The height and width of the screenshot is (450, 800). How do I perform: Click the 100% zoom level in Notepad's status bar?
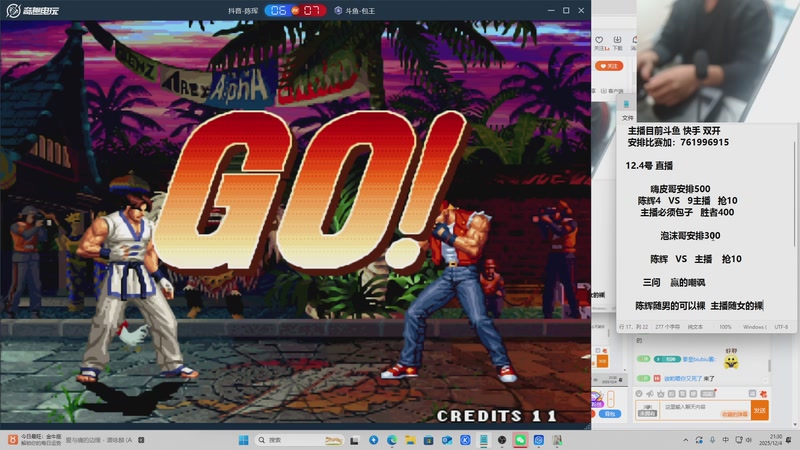click(725, 327)
